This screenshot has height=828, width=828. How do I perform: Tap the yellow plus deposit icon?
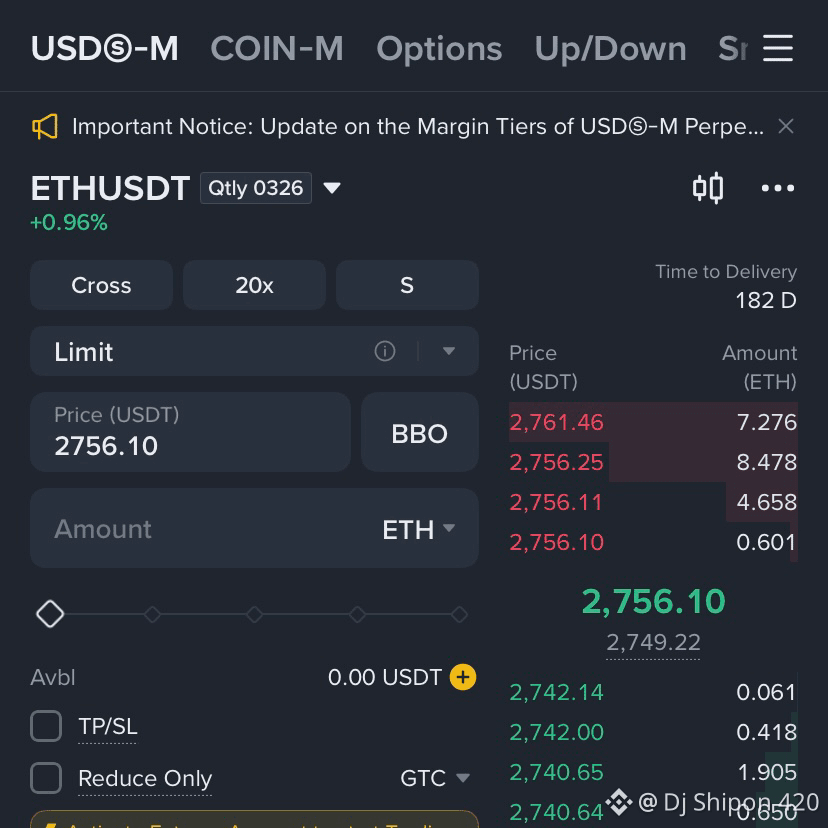point(463,677)
